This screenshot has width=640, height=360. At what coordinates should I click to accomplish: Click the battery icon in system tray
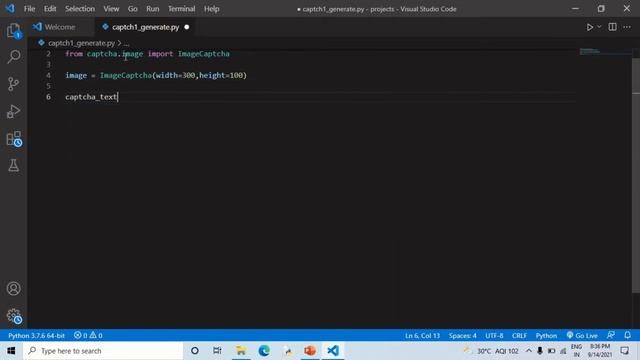click(x=551, y=351)
